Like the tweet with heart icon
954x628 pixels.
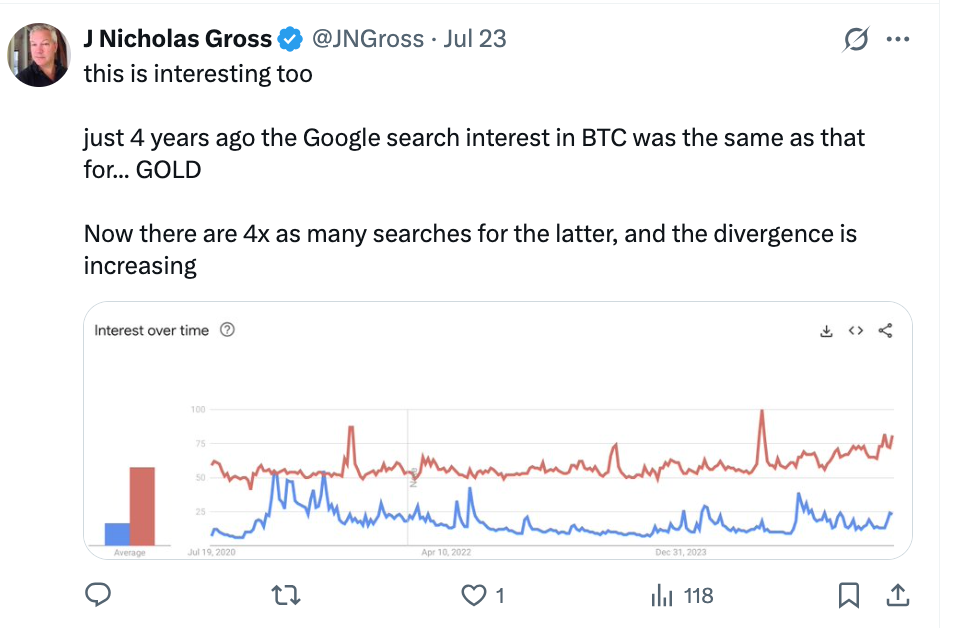[x=473, y=596]
